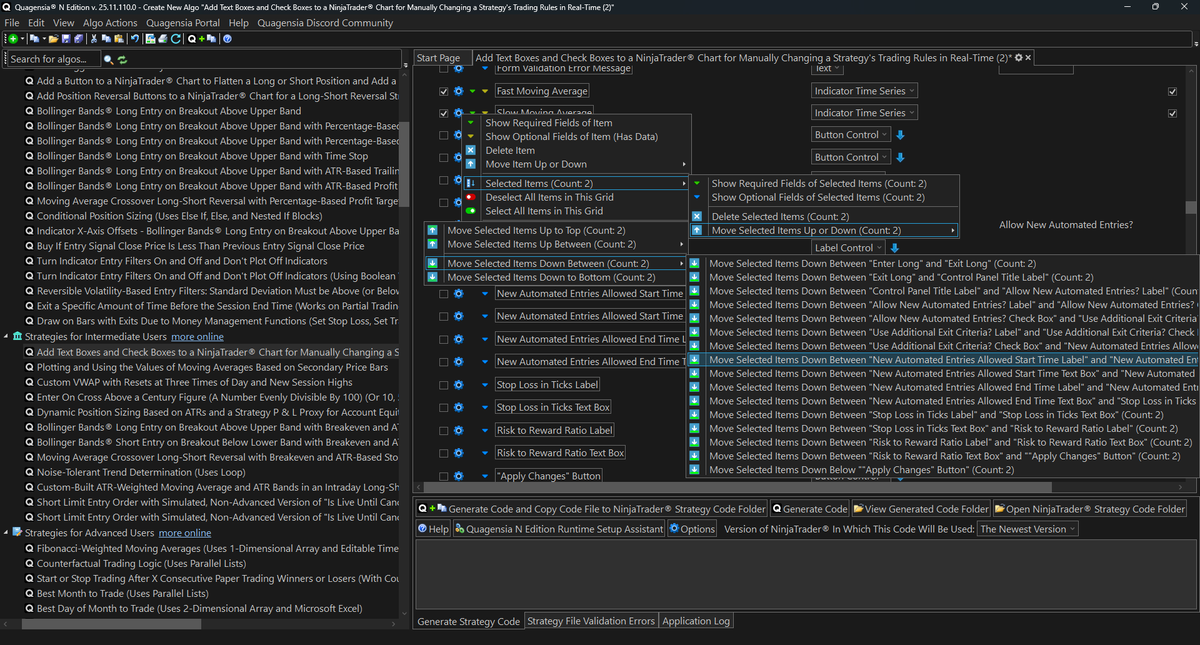1200x645 pixels.
Task: Toggle the Slow Moving Average row checkbox
Action: coord(444,113)
